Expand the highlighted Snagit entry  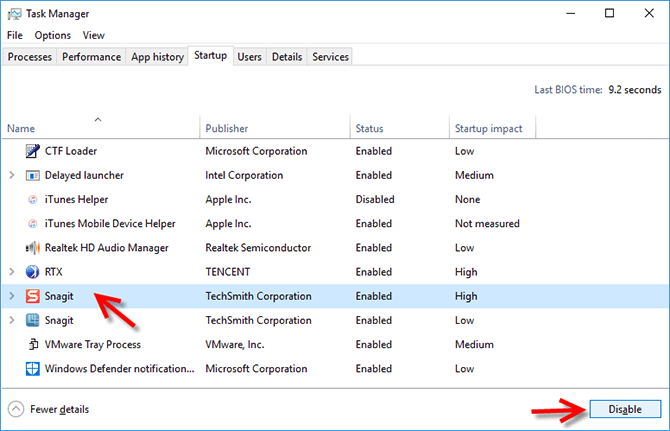click(x=12, y=296)
